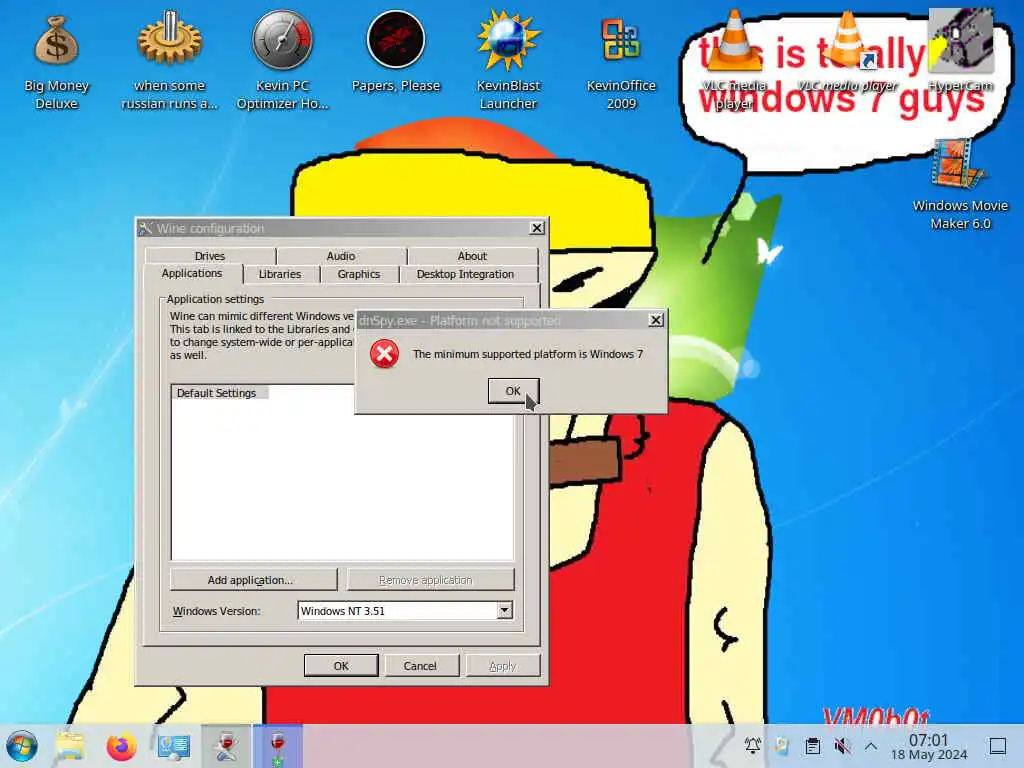Click the Apply button in Wine configuration
1024x768 pixels.
503,665
